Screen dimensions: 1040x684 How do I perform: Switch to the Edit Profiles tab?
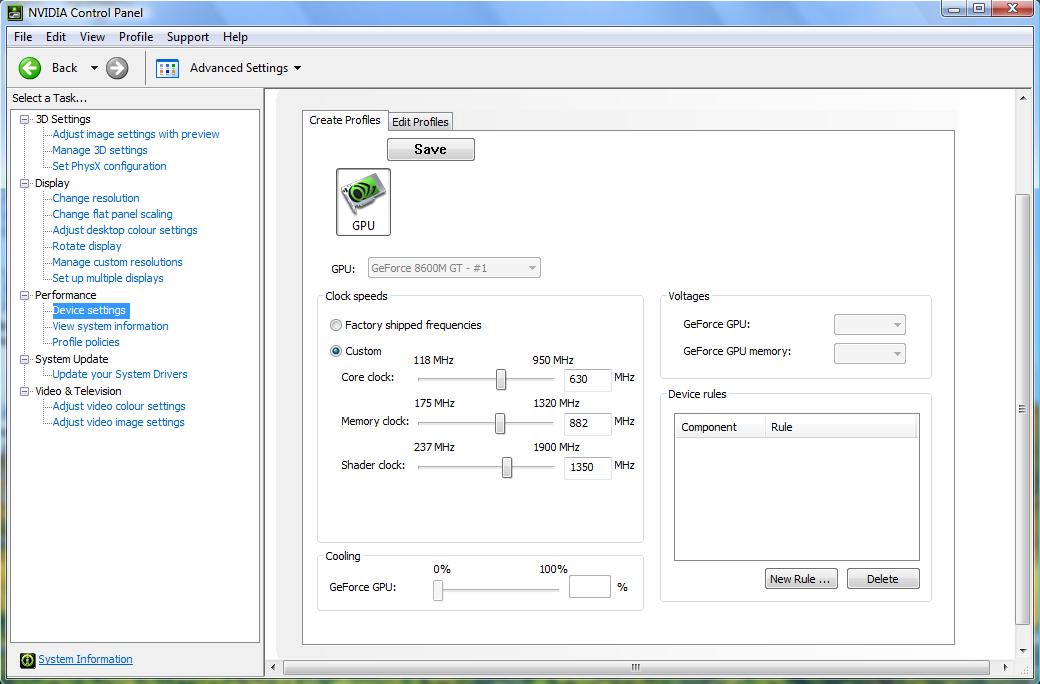pyautogui.click(x=421, y=121)
